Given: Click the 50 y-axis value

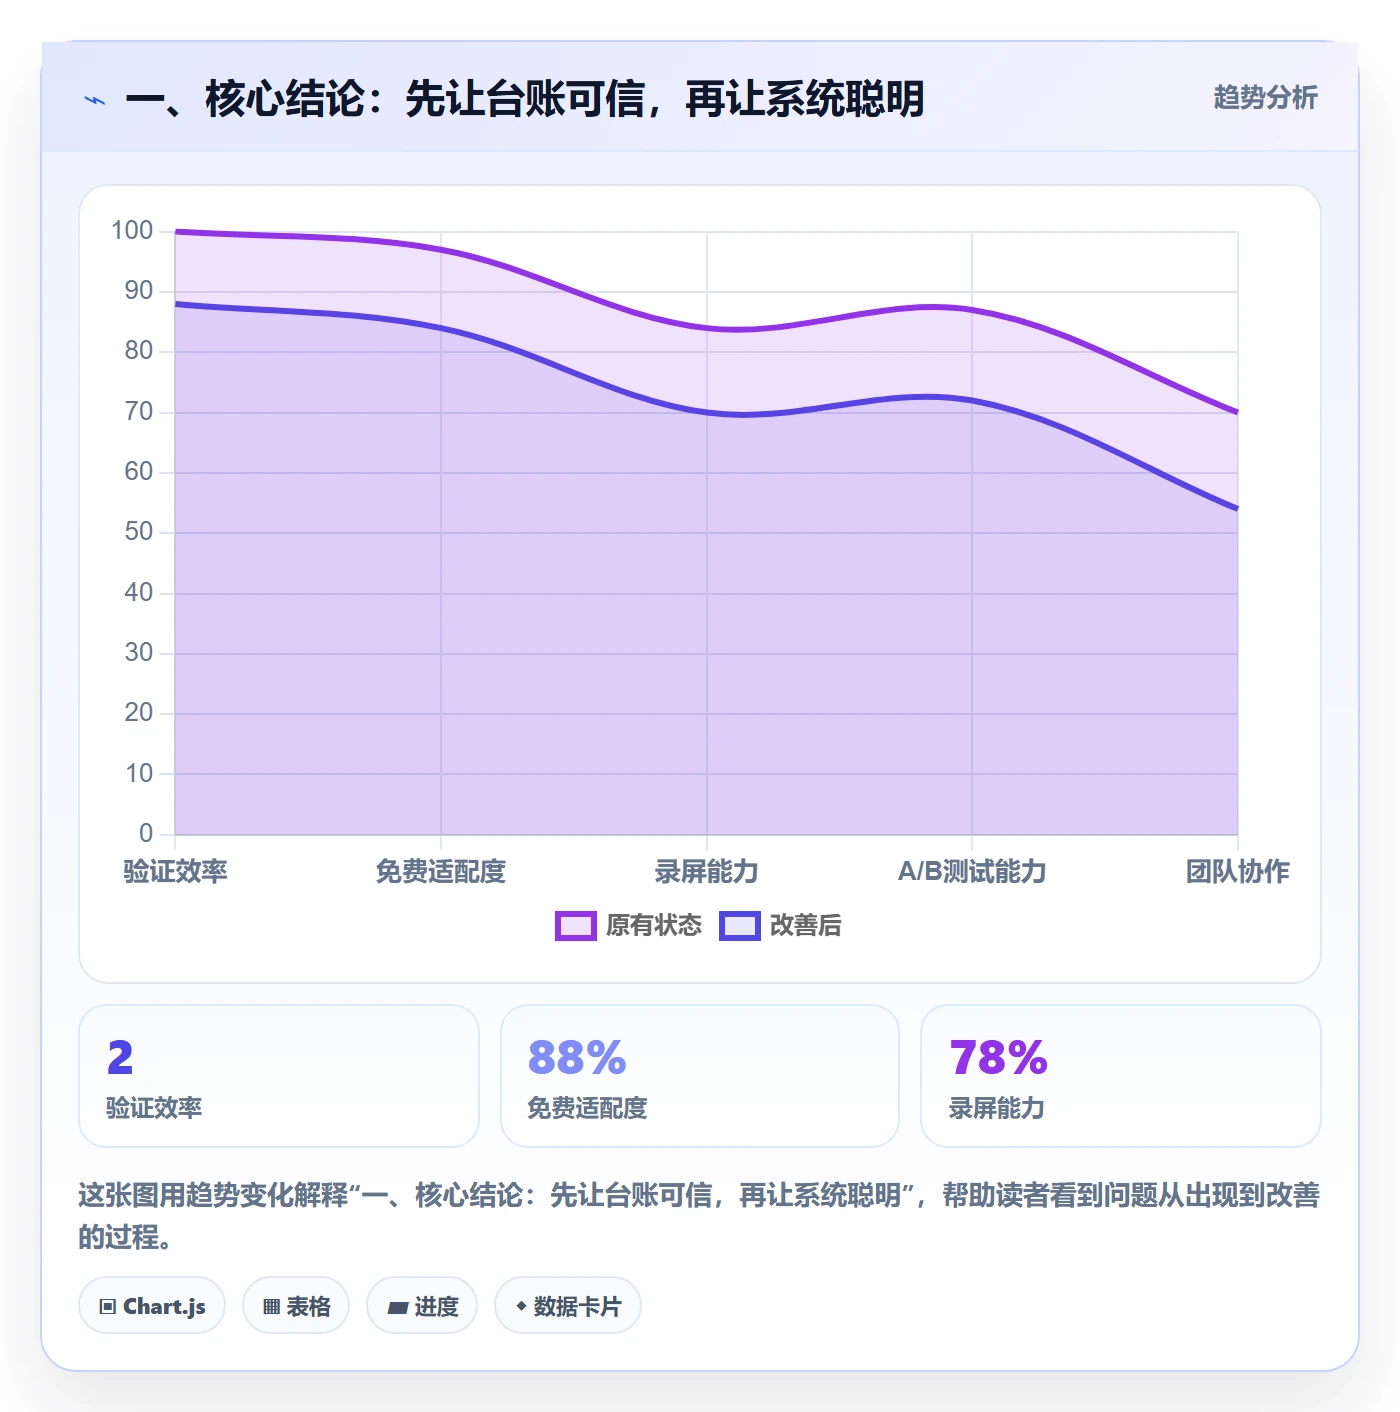Looking at the screenshot, I should [139, 532].
